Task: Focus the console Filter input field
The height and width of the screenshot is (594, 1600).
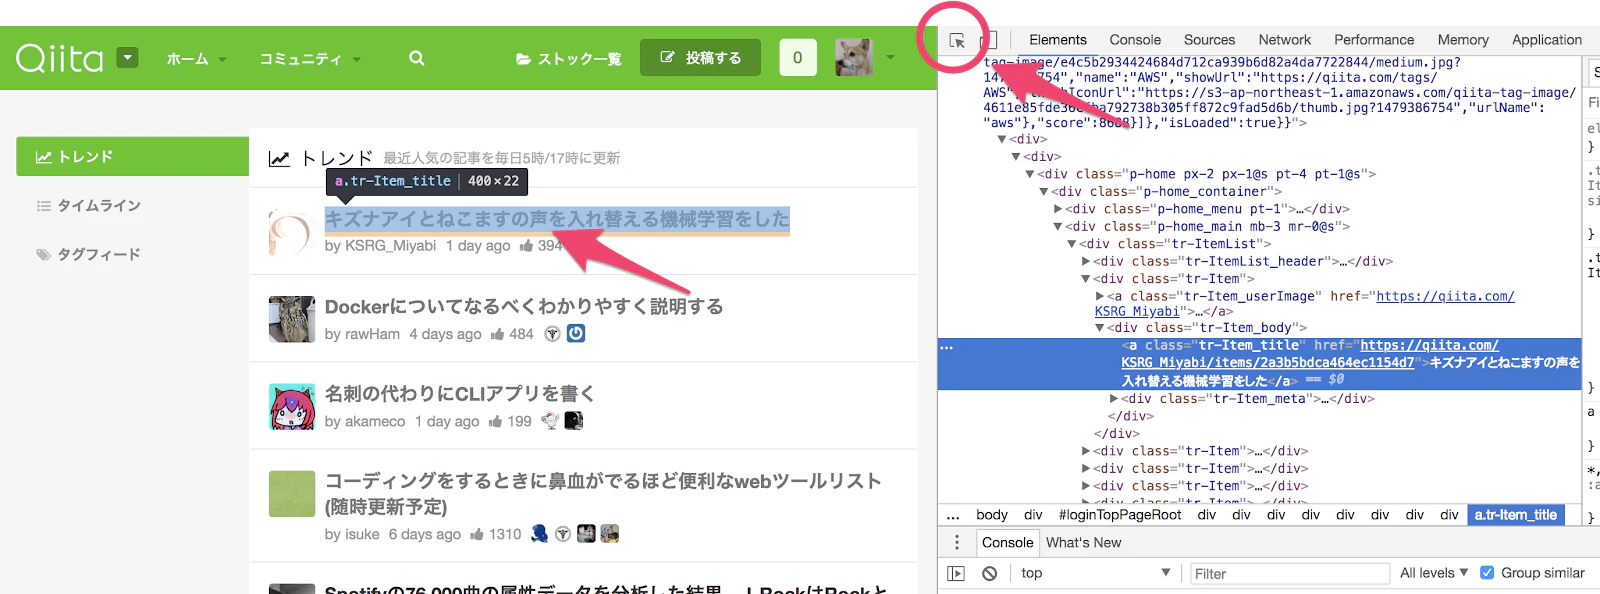Action: tap(1289, 573)
